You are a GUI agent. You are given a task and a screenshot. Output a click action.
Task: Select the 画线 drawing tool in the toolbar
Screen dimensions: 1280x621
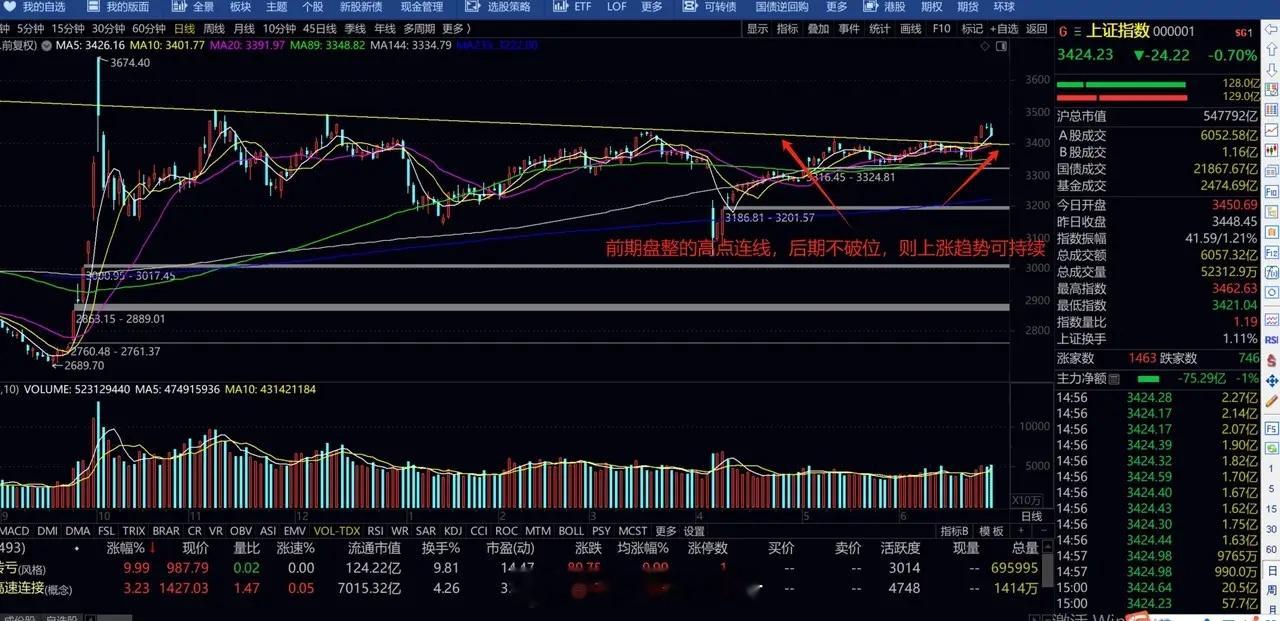(912, 29)
